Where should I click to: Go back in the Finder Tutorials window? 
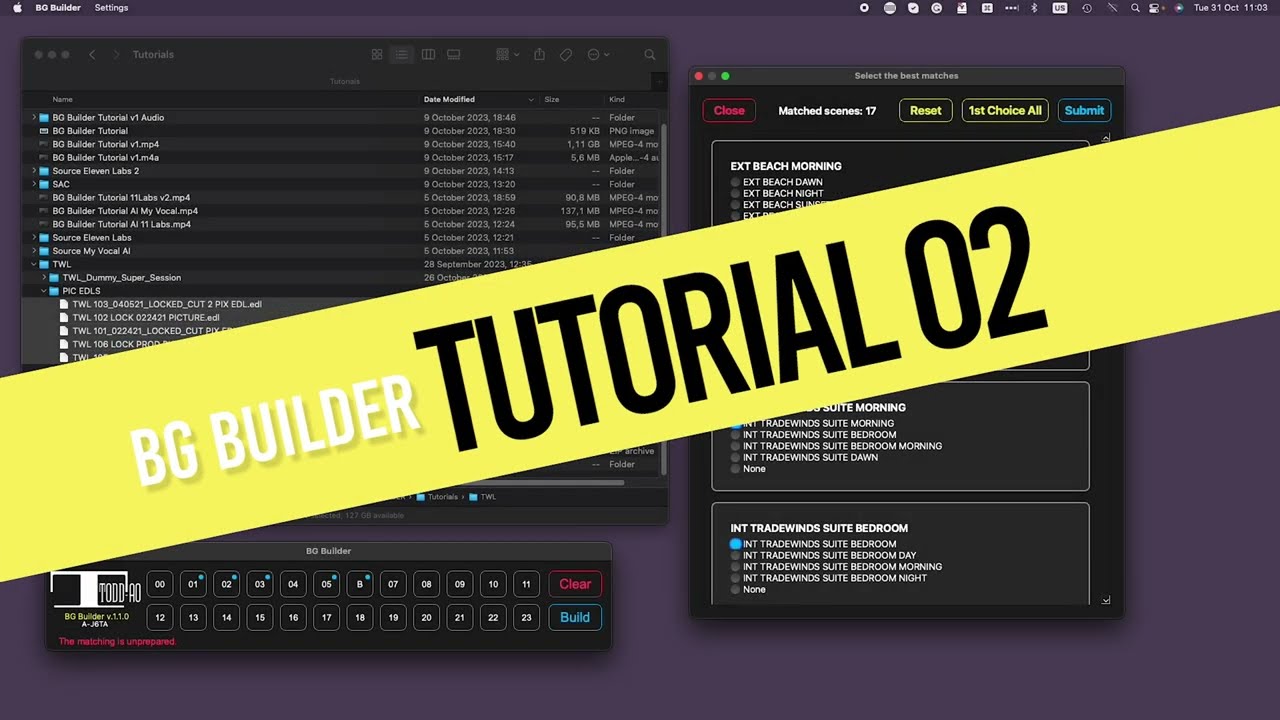pos(92,55)
